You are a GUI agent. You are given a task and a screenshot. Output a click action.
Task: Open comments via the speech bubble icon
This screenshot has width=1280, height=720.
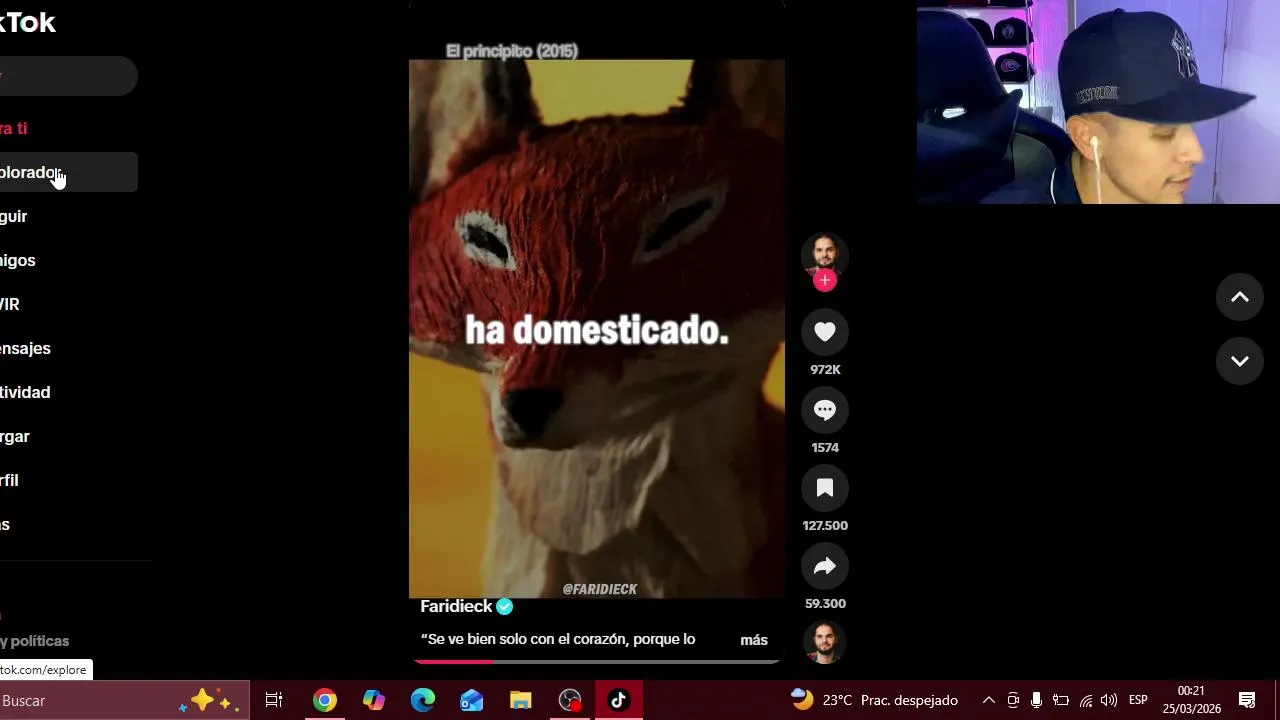tap(825, 410)
